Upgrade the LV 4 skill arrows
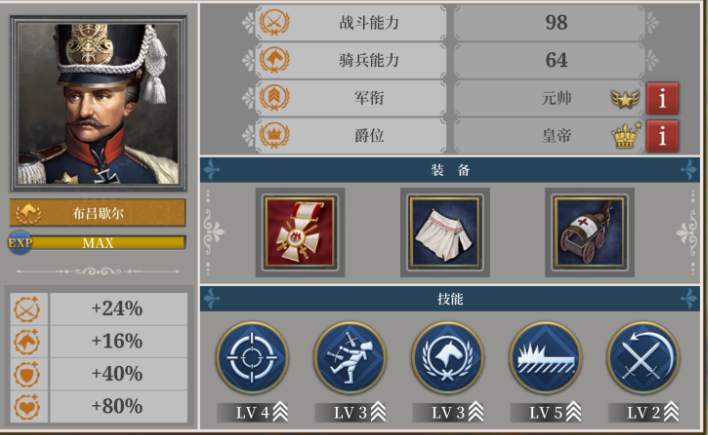This screenshot has width=708, height=435. 280,412
